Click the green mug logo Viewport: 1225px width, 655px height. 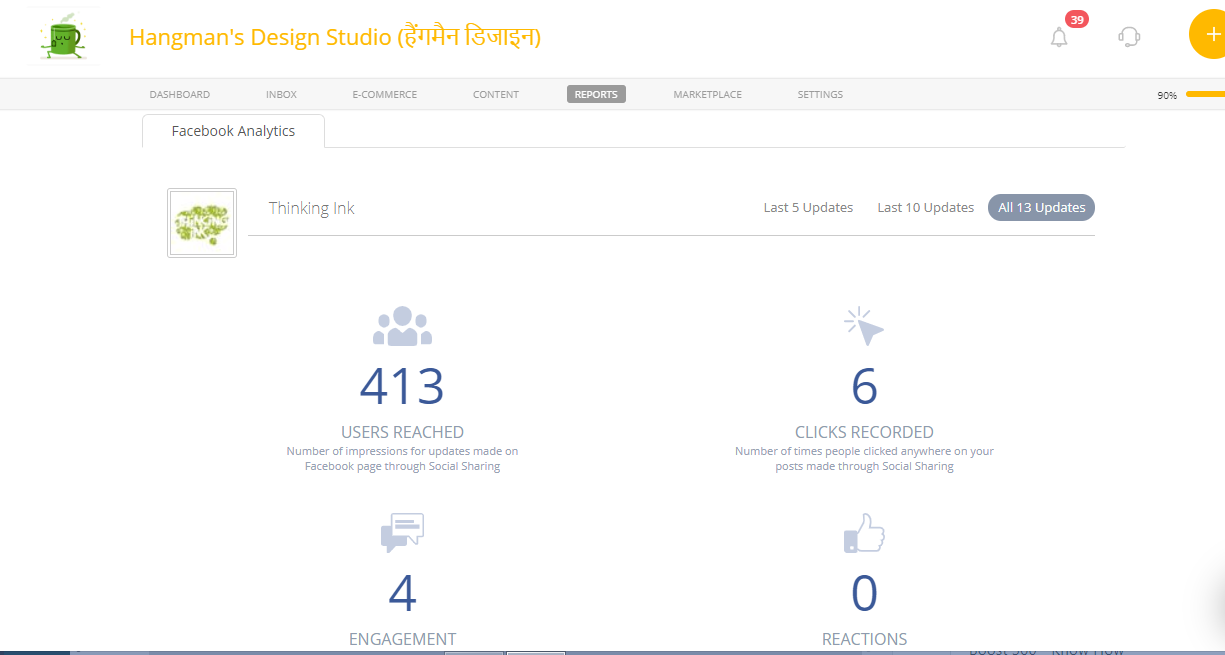click(x=62, y=36)
